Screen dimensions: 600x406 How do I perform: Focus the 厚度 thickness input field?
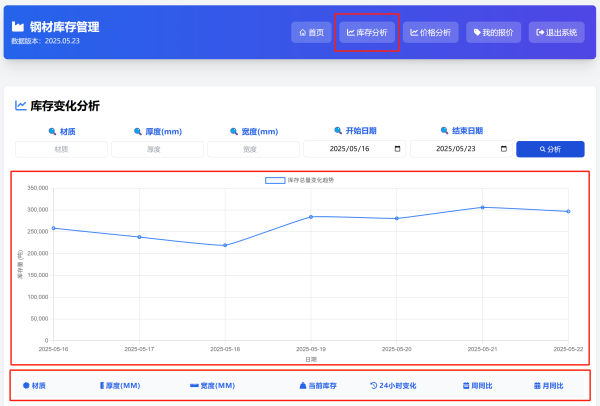(x=157, y=149)
